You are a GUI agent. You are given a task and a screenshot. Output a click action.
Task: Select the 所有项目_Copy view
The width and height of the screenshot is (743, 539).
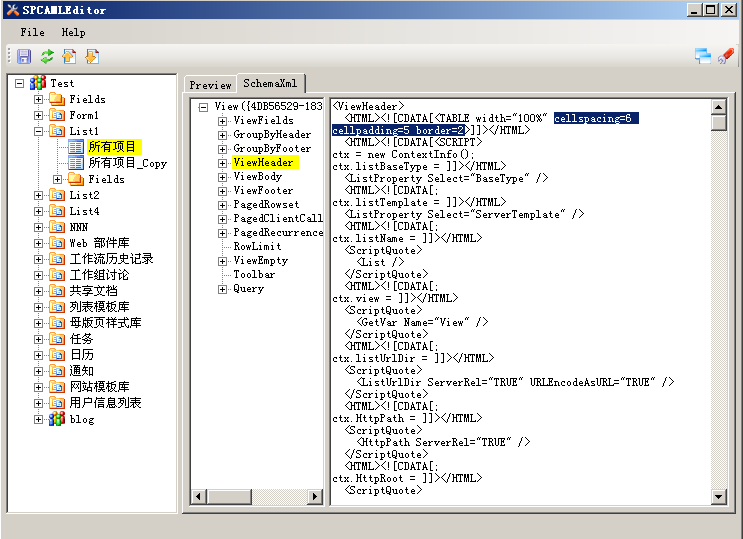[127, 163]
